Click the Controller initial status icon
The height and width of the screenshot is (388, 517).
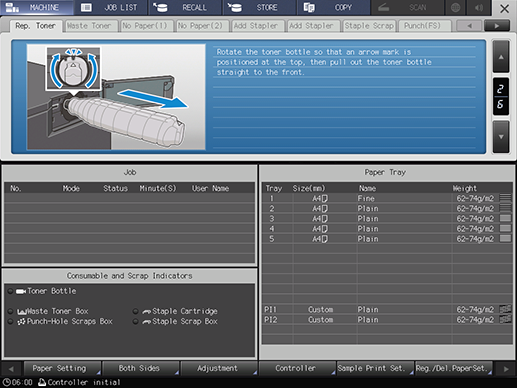42,382
